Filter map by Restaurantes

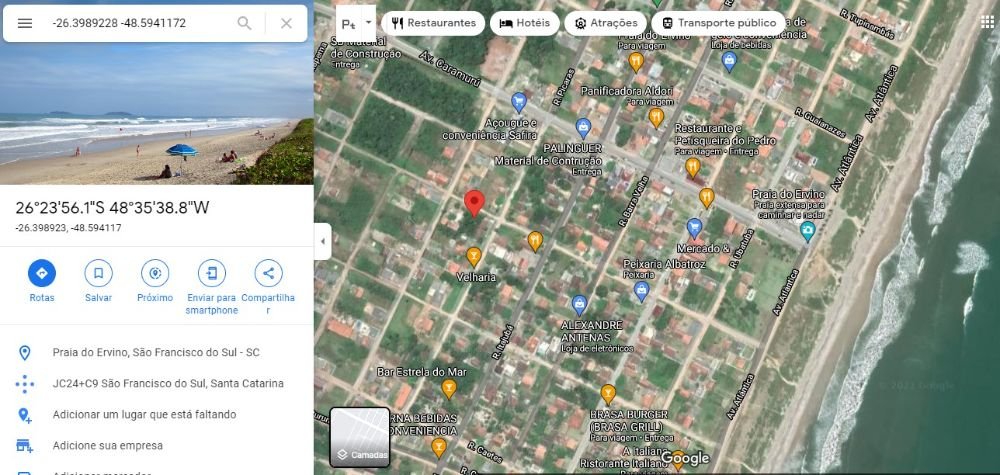pos(434,23)
